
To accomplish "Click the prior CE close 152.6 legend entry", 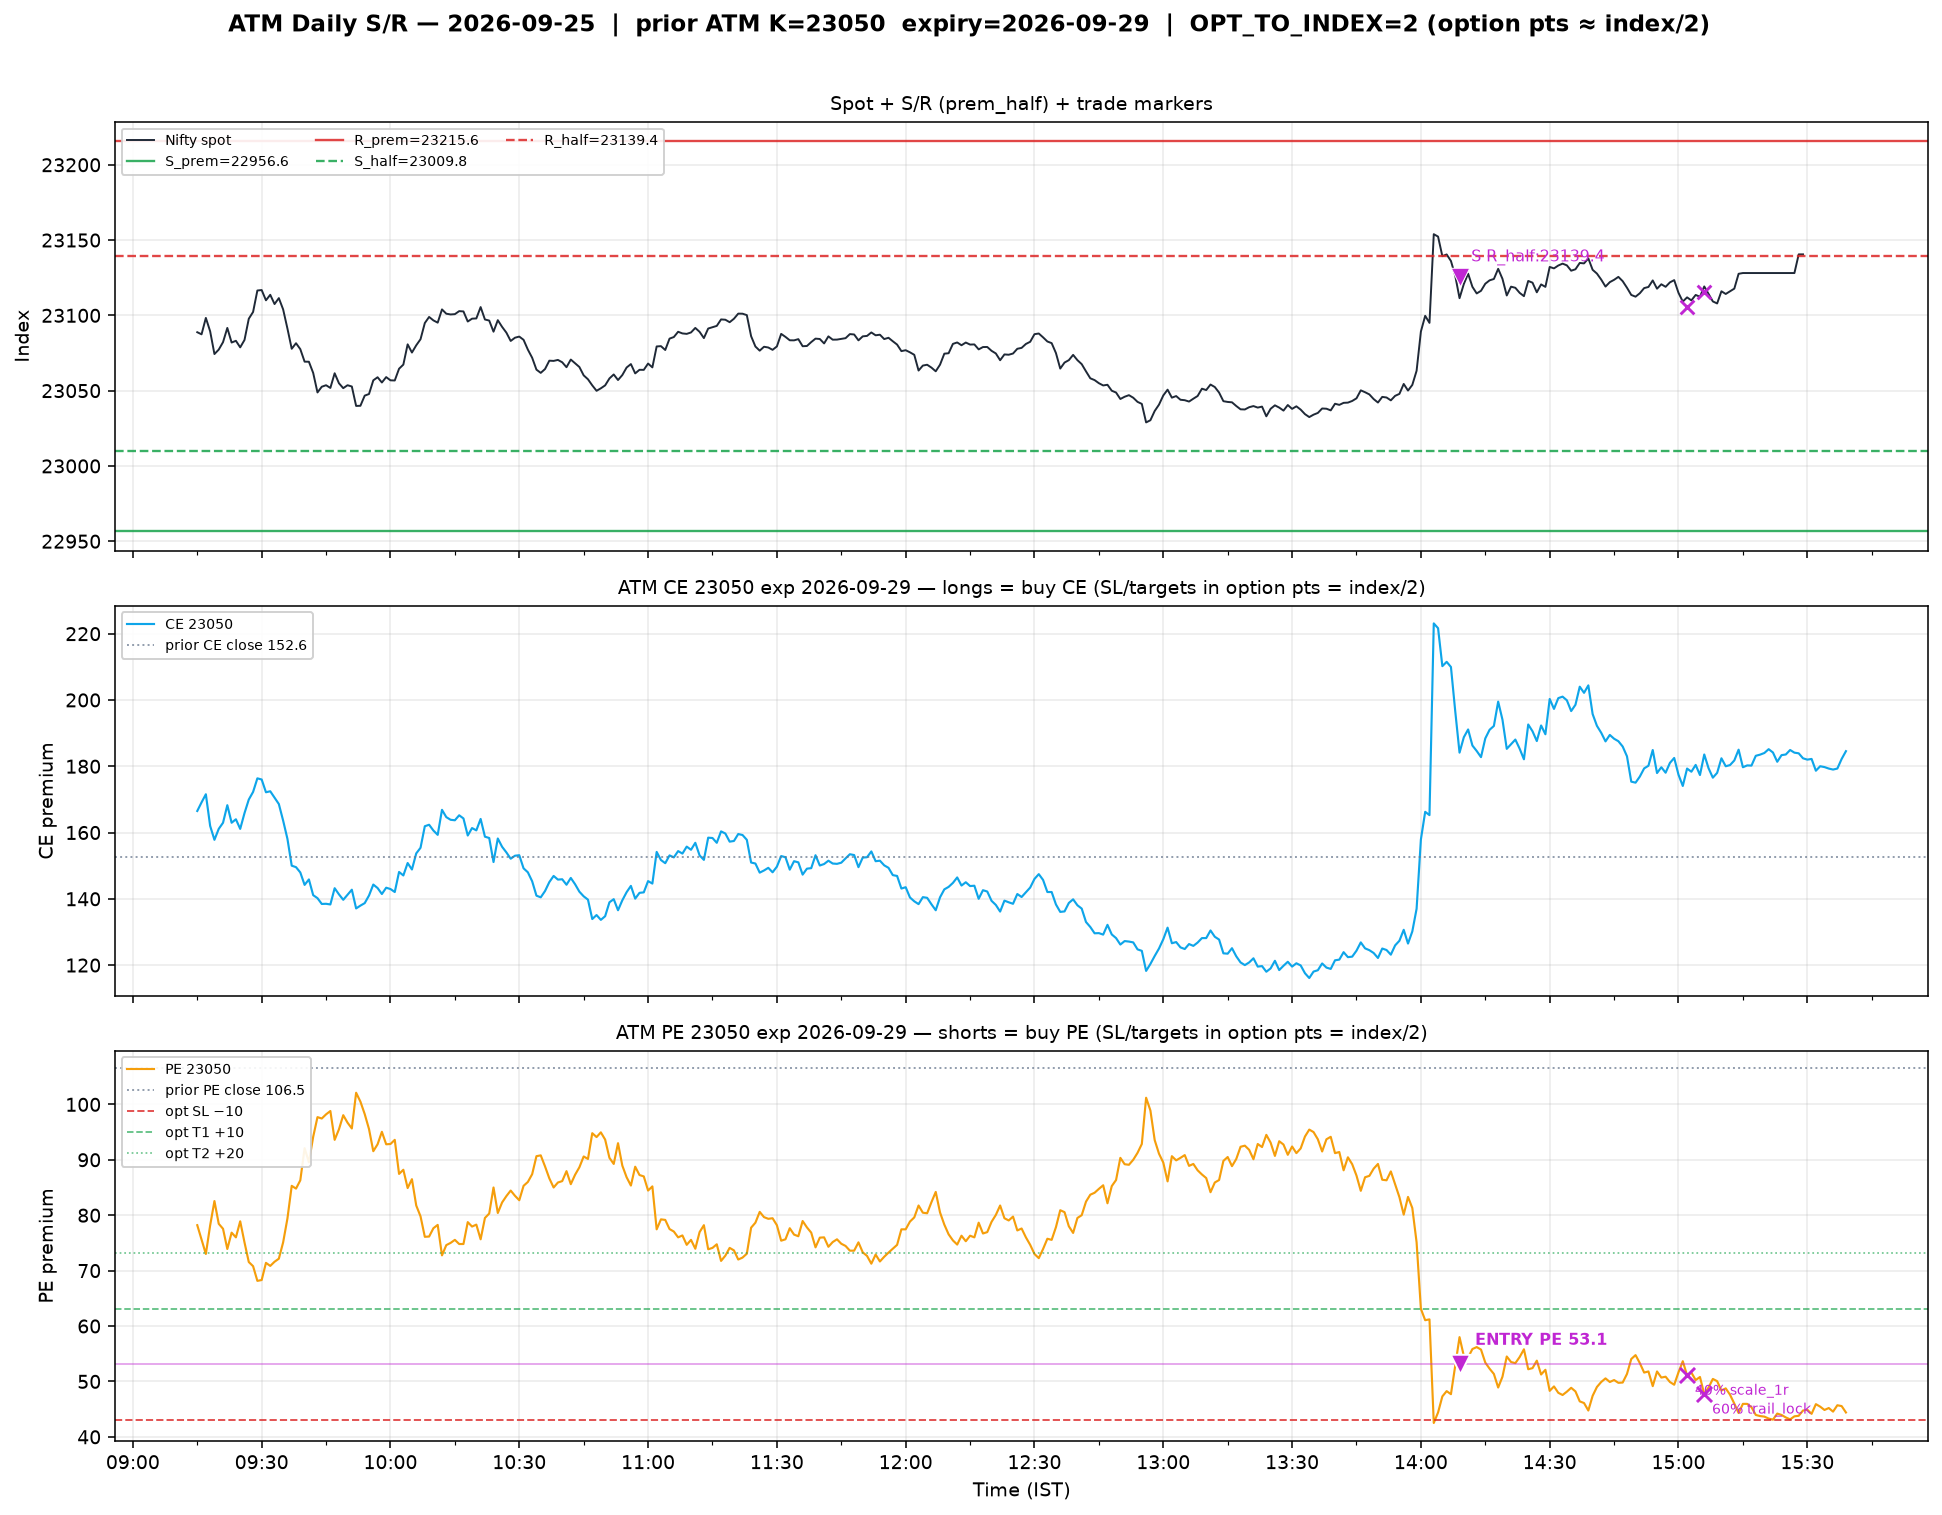I will [x=217, y=645].
